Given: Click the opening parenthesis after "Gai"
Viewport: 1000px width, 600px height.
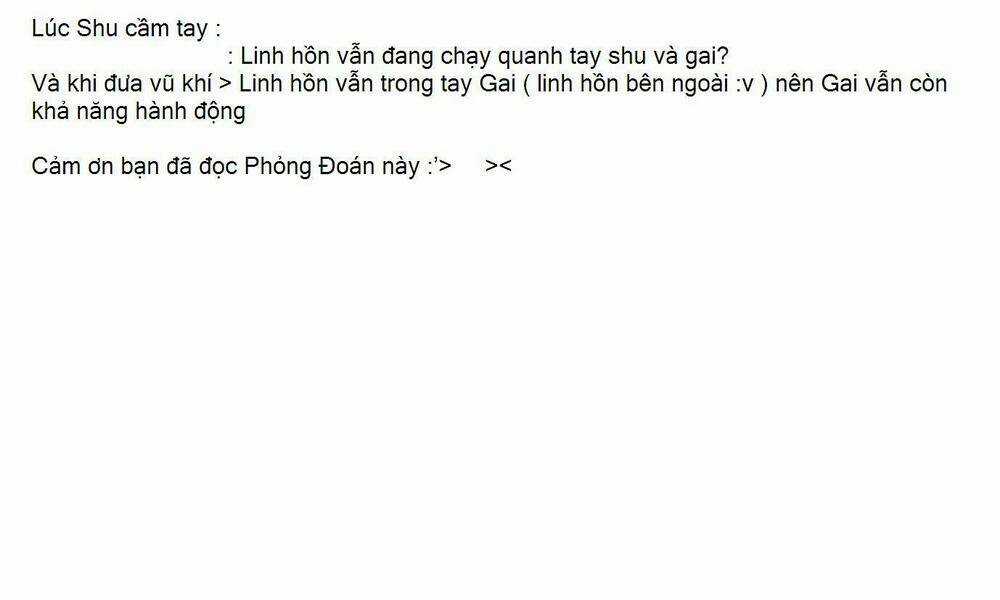Looking at the screenshot, I should (x=526, y=85).
